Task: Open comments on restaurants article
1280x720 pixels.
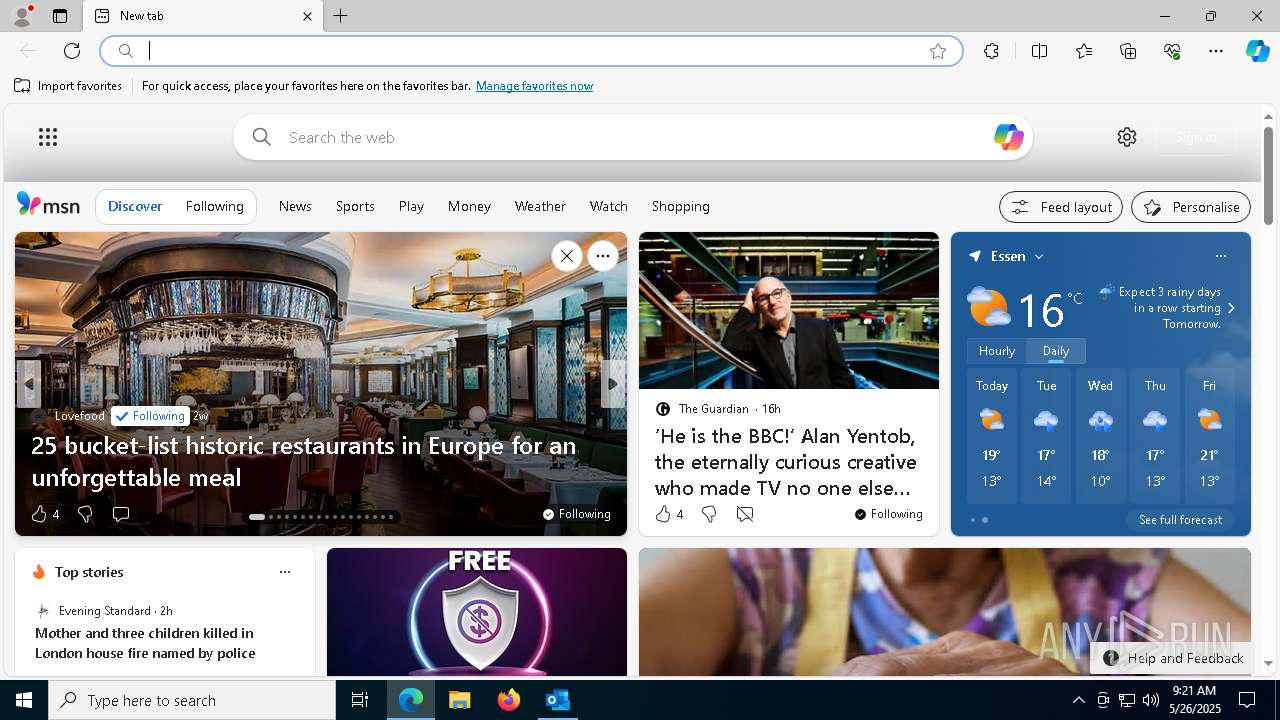Action: click(121, 514)
